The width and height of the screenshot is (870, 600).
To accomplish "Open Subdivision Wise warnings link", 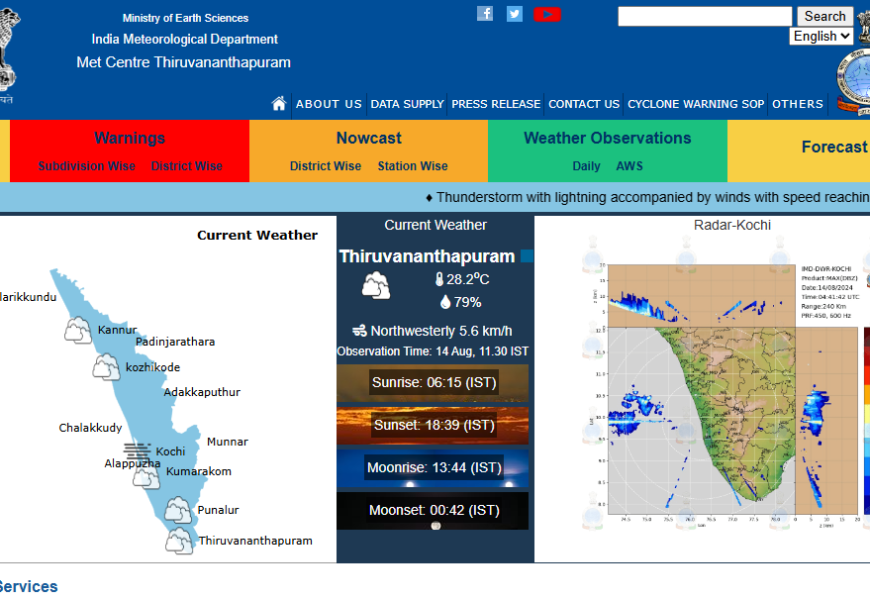I will point(87,166).
